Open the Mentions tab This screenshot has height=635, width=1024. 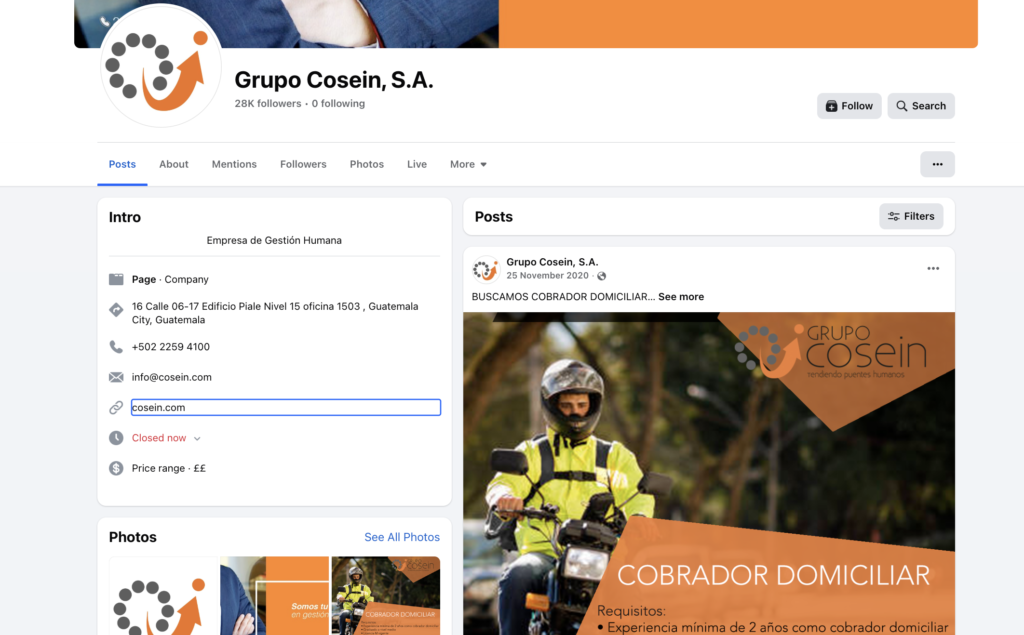click(x=234, y=163)
